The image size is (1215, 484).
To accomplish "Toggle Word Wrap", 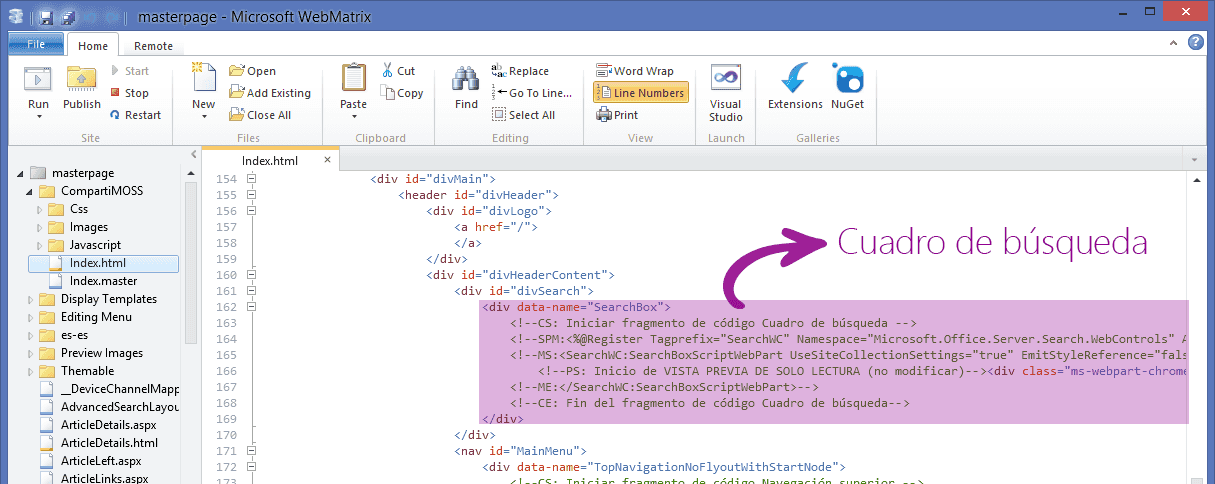I will 635,71.
